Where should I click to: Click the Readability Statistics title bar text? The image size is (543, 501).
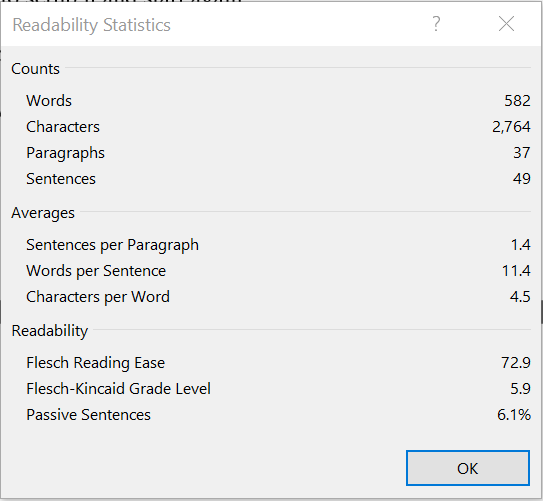(x=91, y=25)
